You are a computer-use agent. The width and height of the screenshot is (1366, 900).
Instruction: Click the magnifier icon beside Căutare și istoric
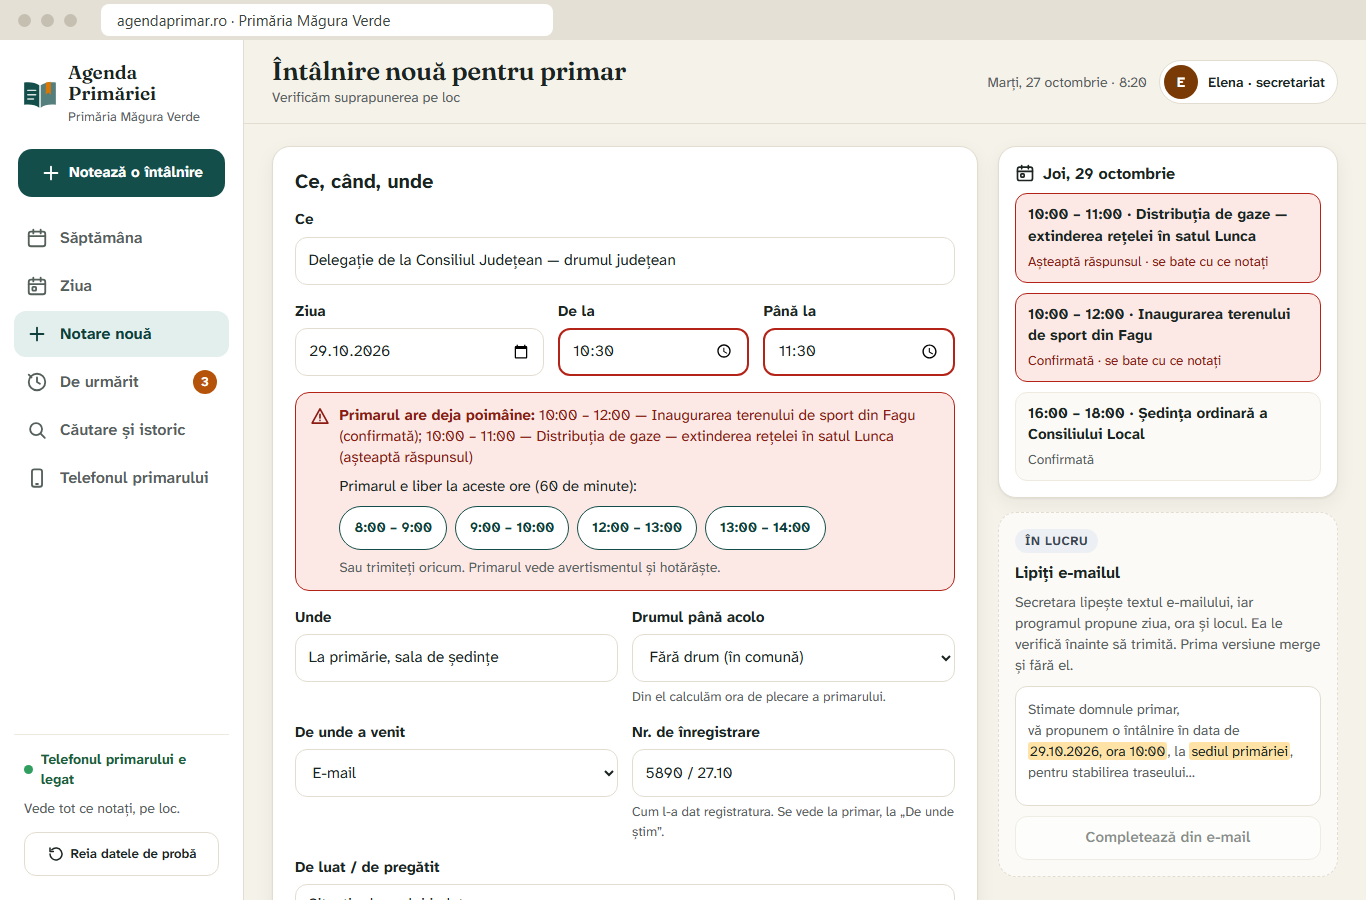[x=37, y=430]
